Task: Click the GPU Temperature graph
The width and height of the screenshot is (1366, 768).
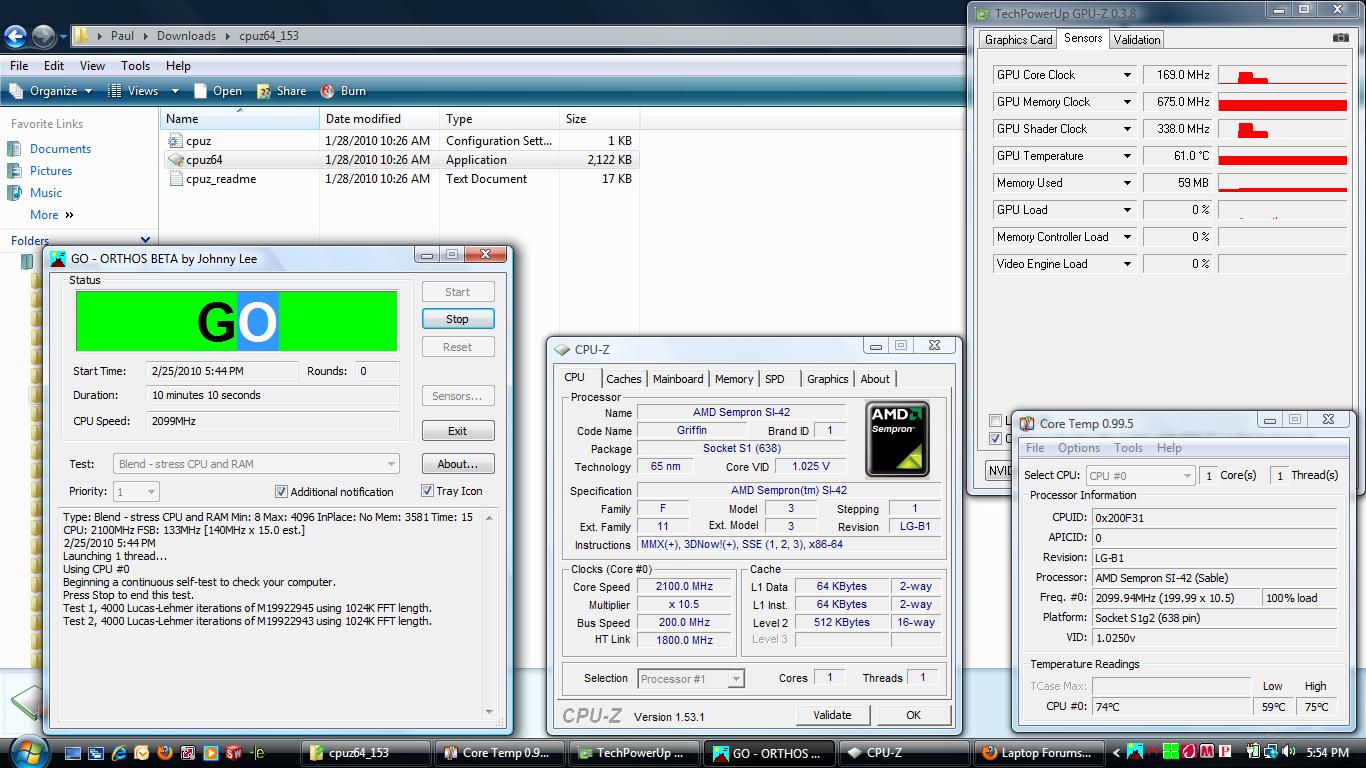Action: (1282, 156)
